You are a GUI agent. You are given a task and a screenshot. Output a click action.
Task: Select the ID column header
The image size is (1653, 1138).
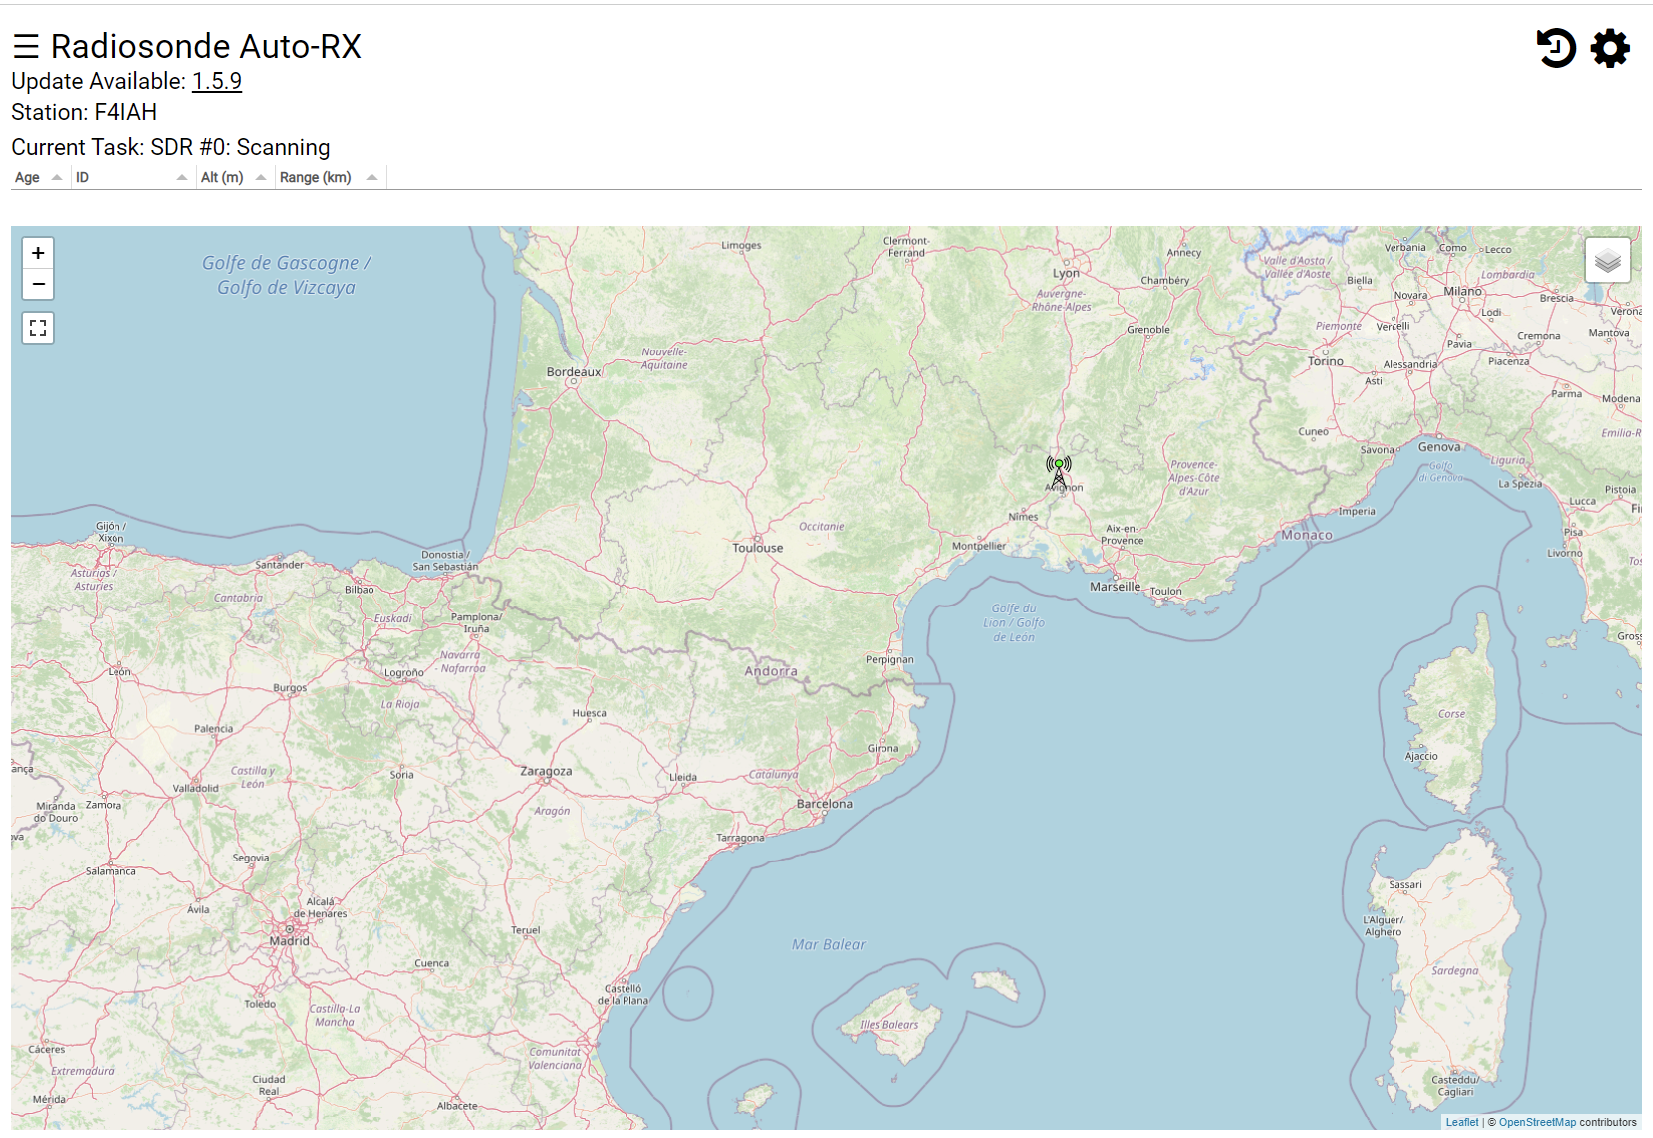coord(83,176)
